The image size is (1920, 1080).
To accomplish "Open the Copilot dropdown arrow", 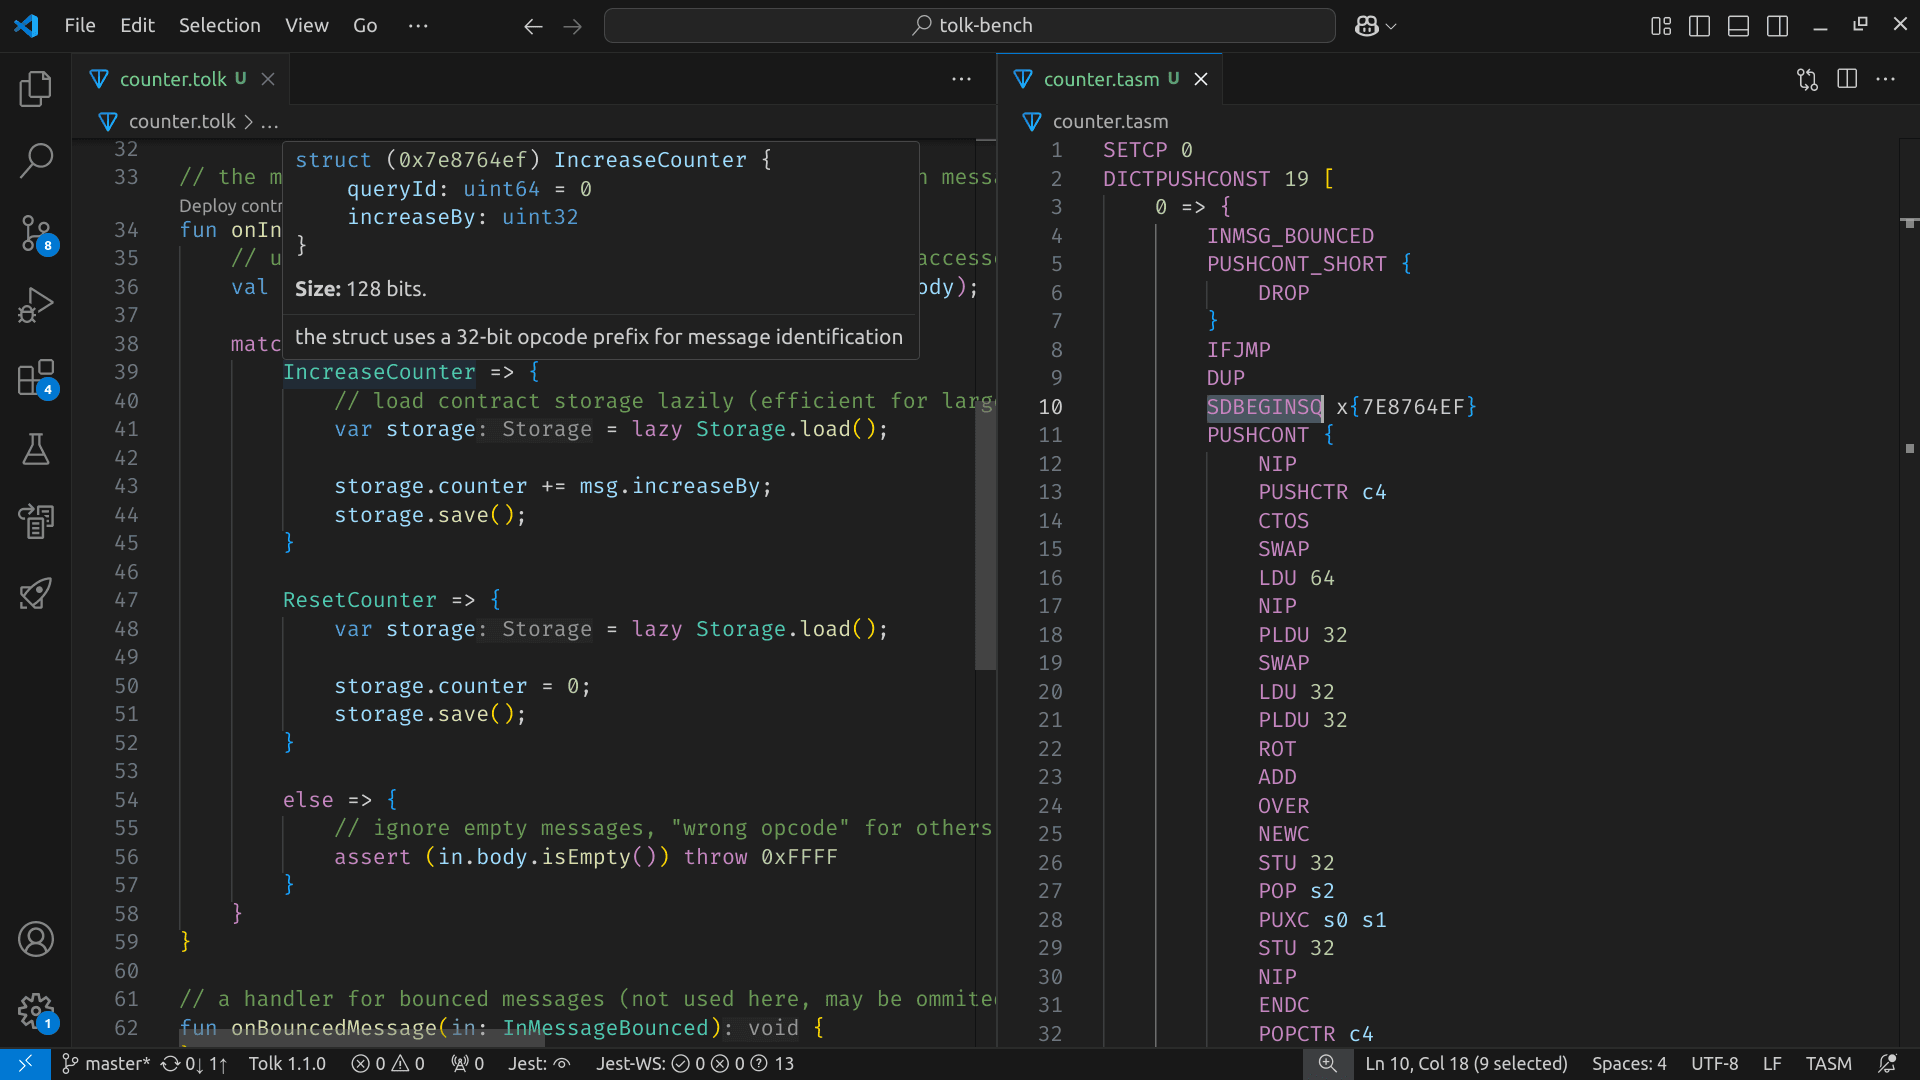I will [x=1391, y=26].
